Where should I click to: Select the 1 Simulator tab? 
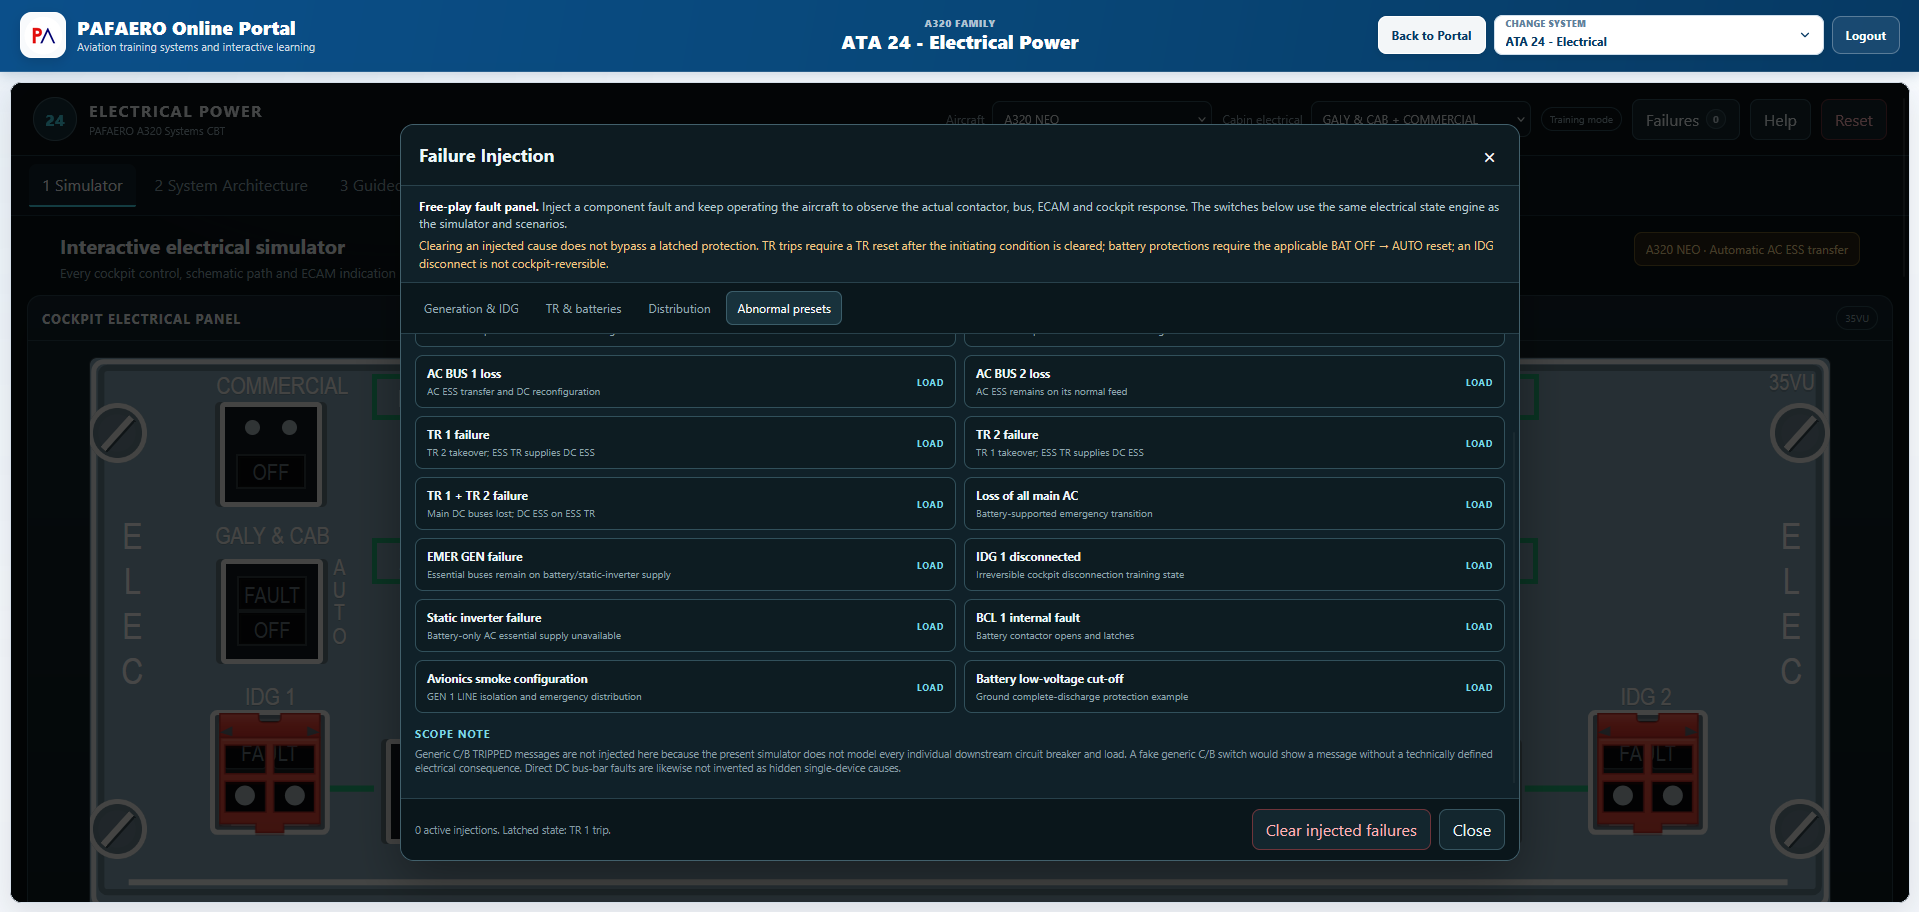tap(82, 186)
